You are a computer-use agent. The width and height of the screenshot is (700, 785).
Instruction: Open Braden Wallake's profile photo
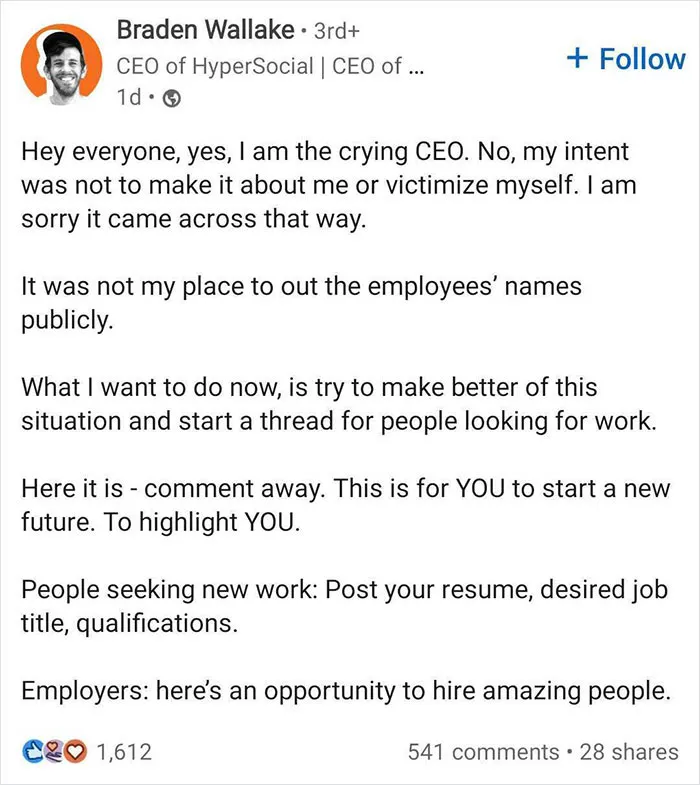point(62,64)
